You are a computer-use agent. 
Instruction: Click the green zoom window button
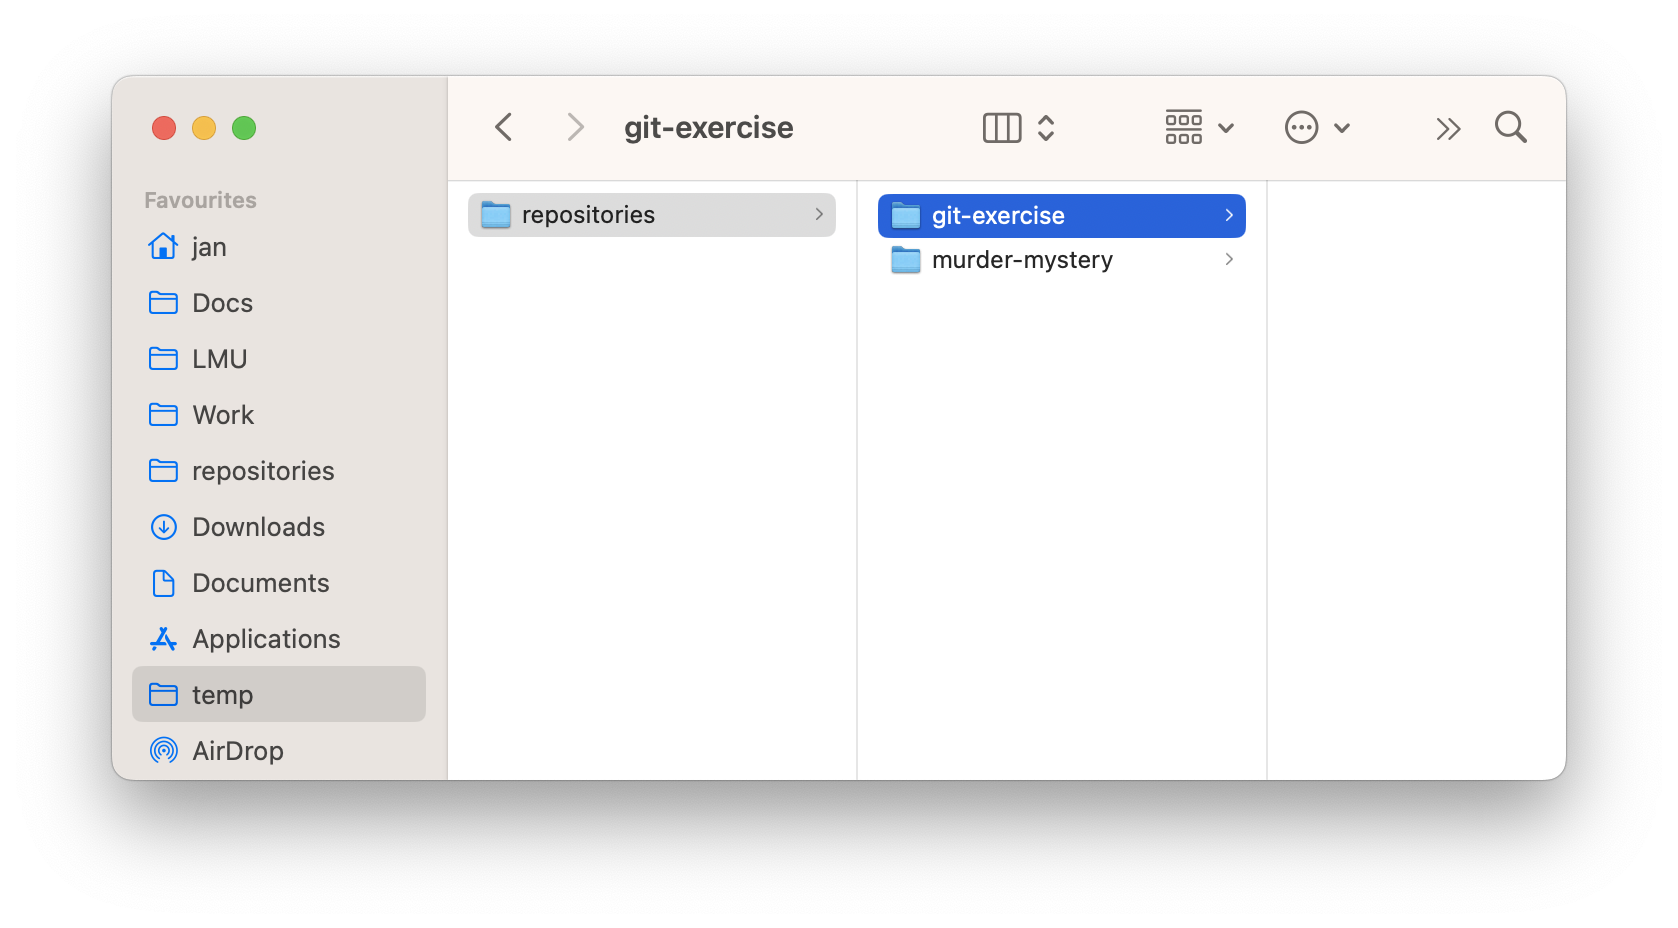(244, 128)
